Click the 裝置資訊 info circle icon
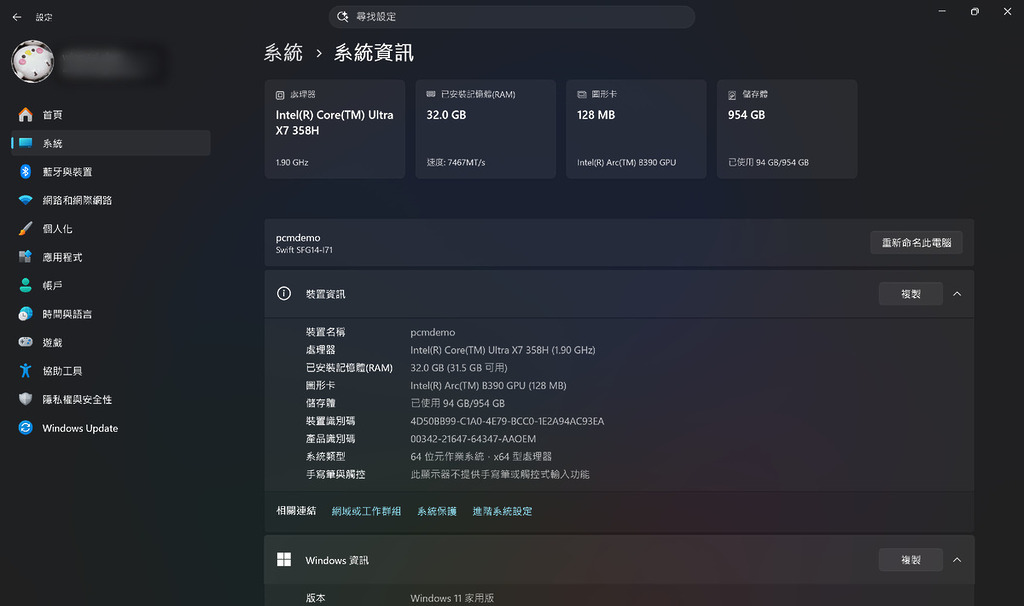This screenshot has height=606, width=1024. pyautogui.click(x=284, y=293)
